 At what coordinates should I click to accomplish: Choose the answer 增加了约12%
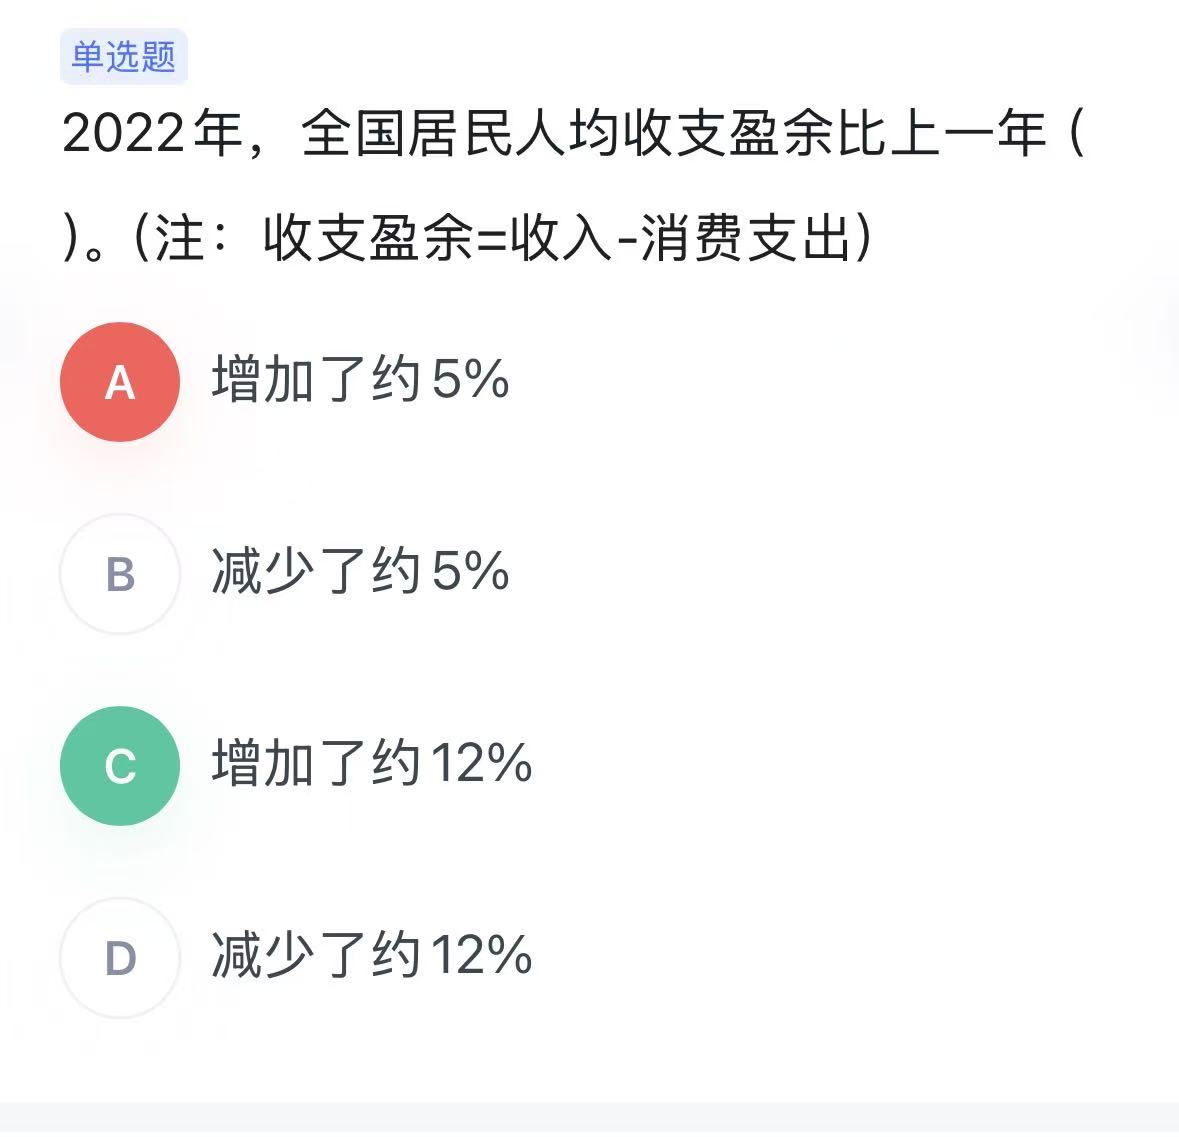[370, 766]
